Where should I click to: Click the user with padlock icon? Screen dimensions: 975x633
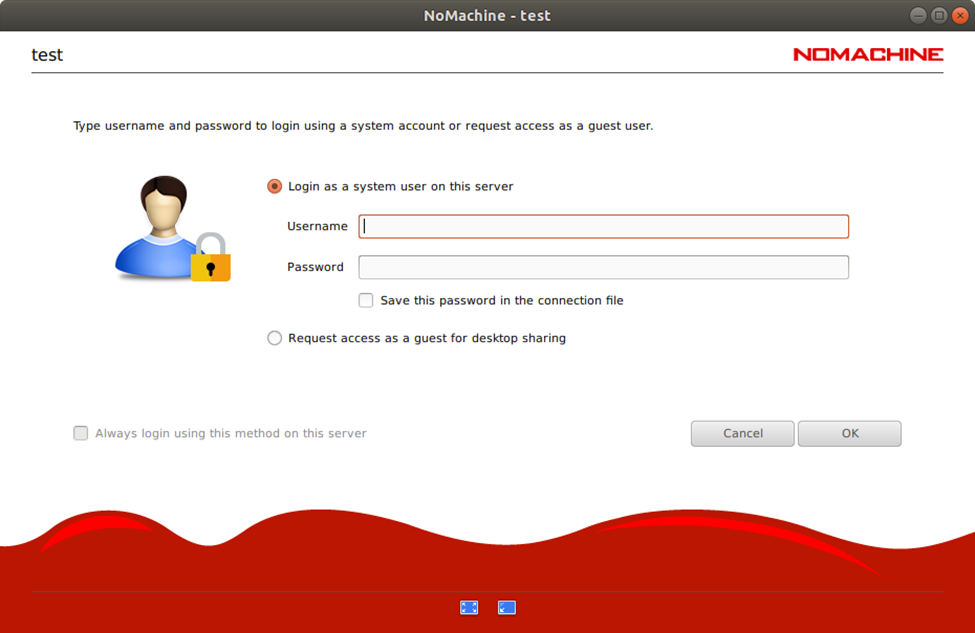point(173,229)
